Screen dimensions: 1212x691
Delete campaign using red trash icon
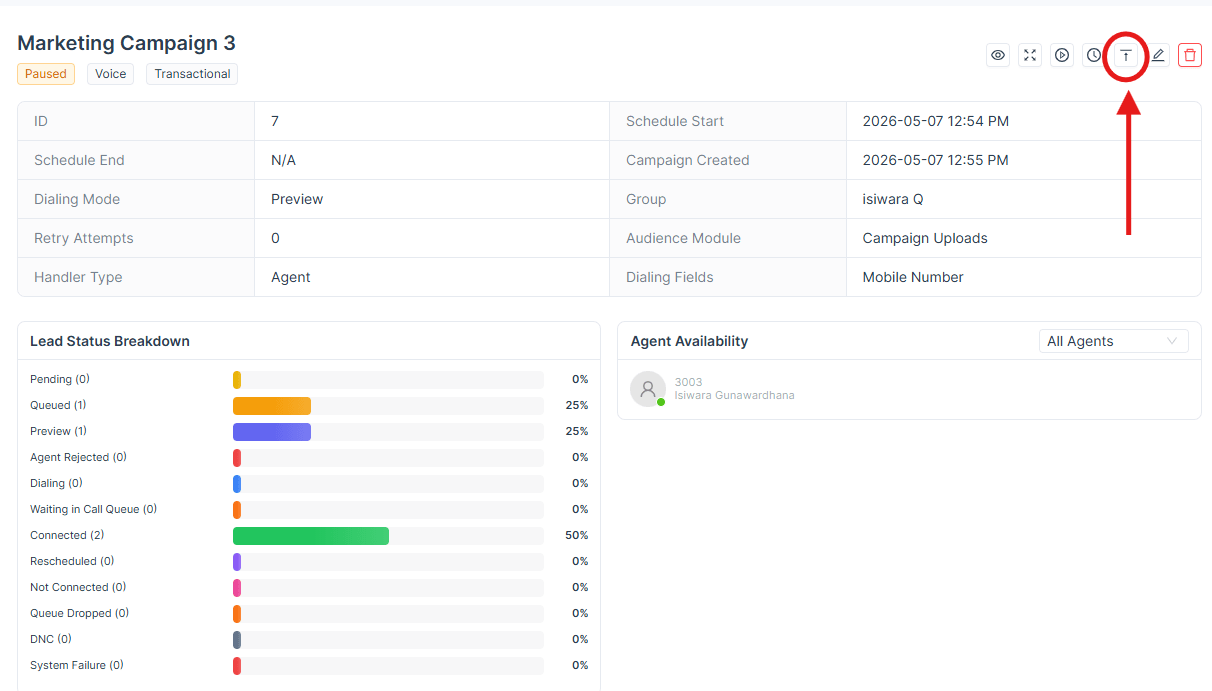point(1190,55)
